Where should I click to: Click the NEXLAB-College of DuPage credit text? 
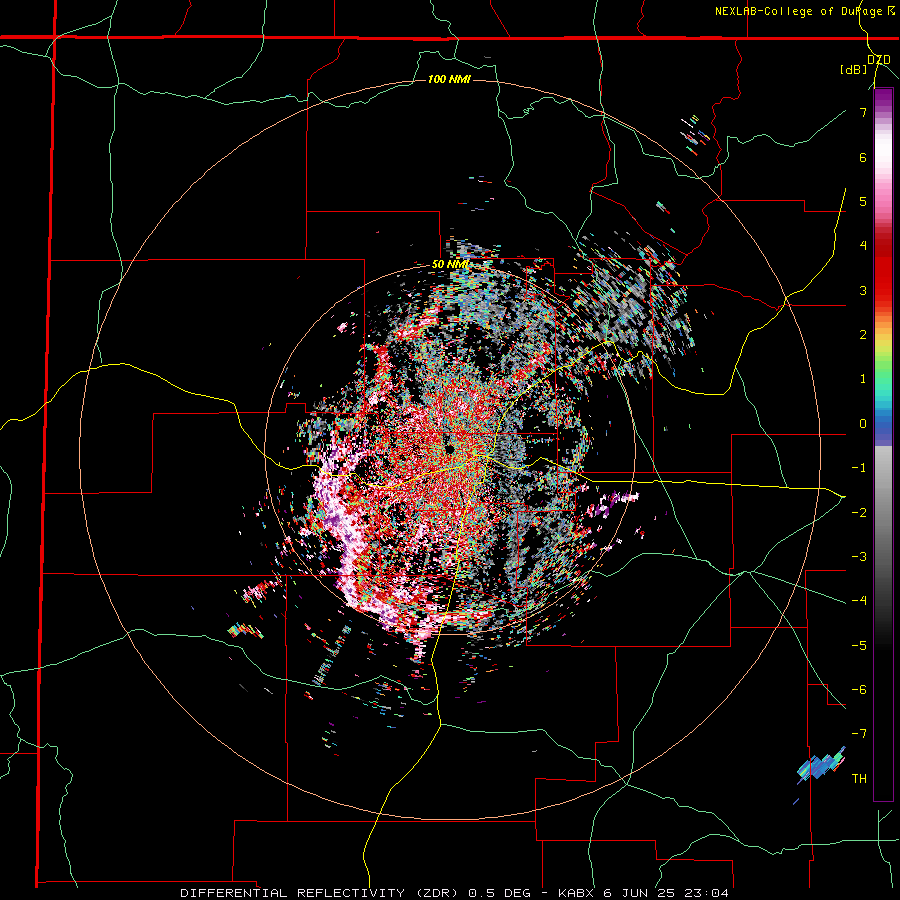799,11
